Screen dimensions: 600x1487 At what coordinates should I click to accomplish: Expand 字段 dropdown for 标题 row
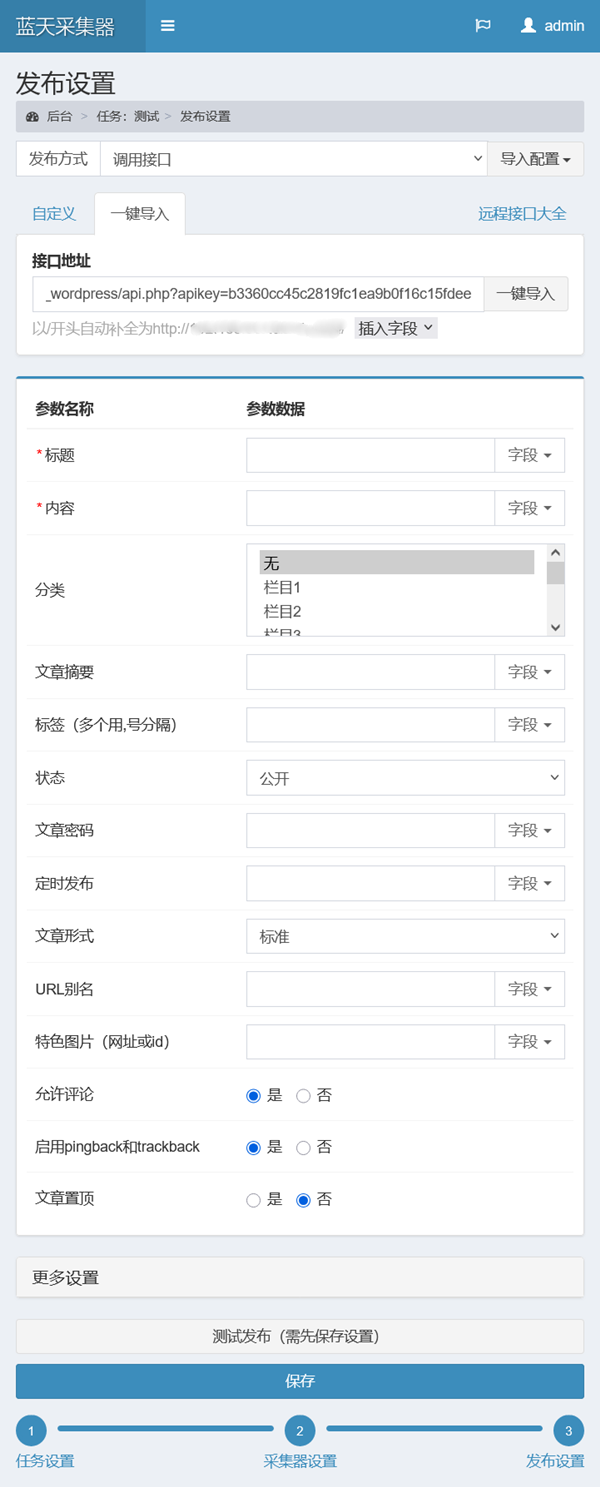pyautogui.click(x=529, y=455)
